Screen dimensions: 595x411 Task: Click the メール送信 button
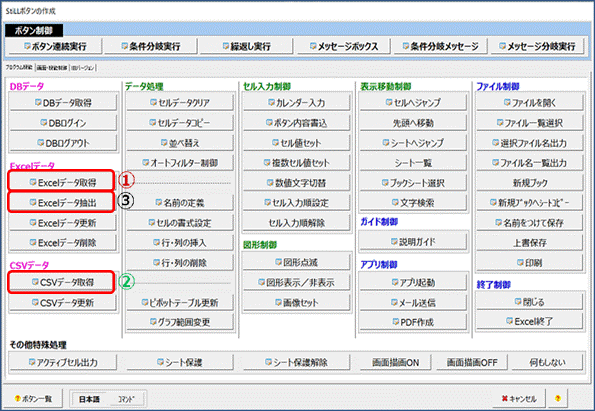coord(413,303)
